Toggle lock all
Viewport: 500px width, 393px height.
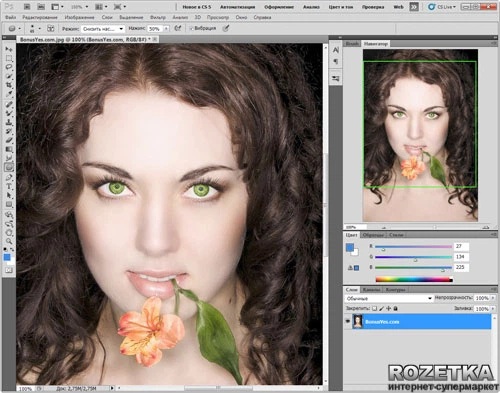pos(396,309)
